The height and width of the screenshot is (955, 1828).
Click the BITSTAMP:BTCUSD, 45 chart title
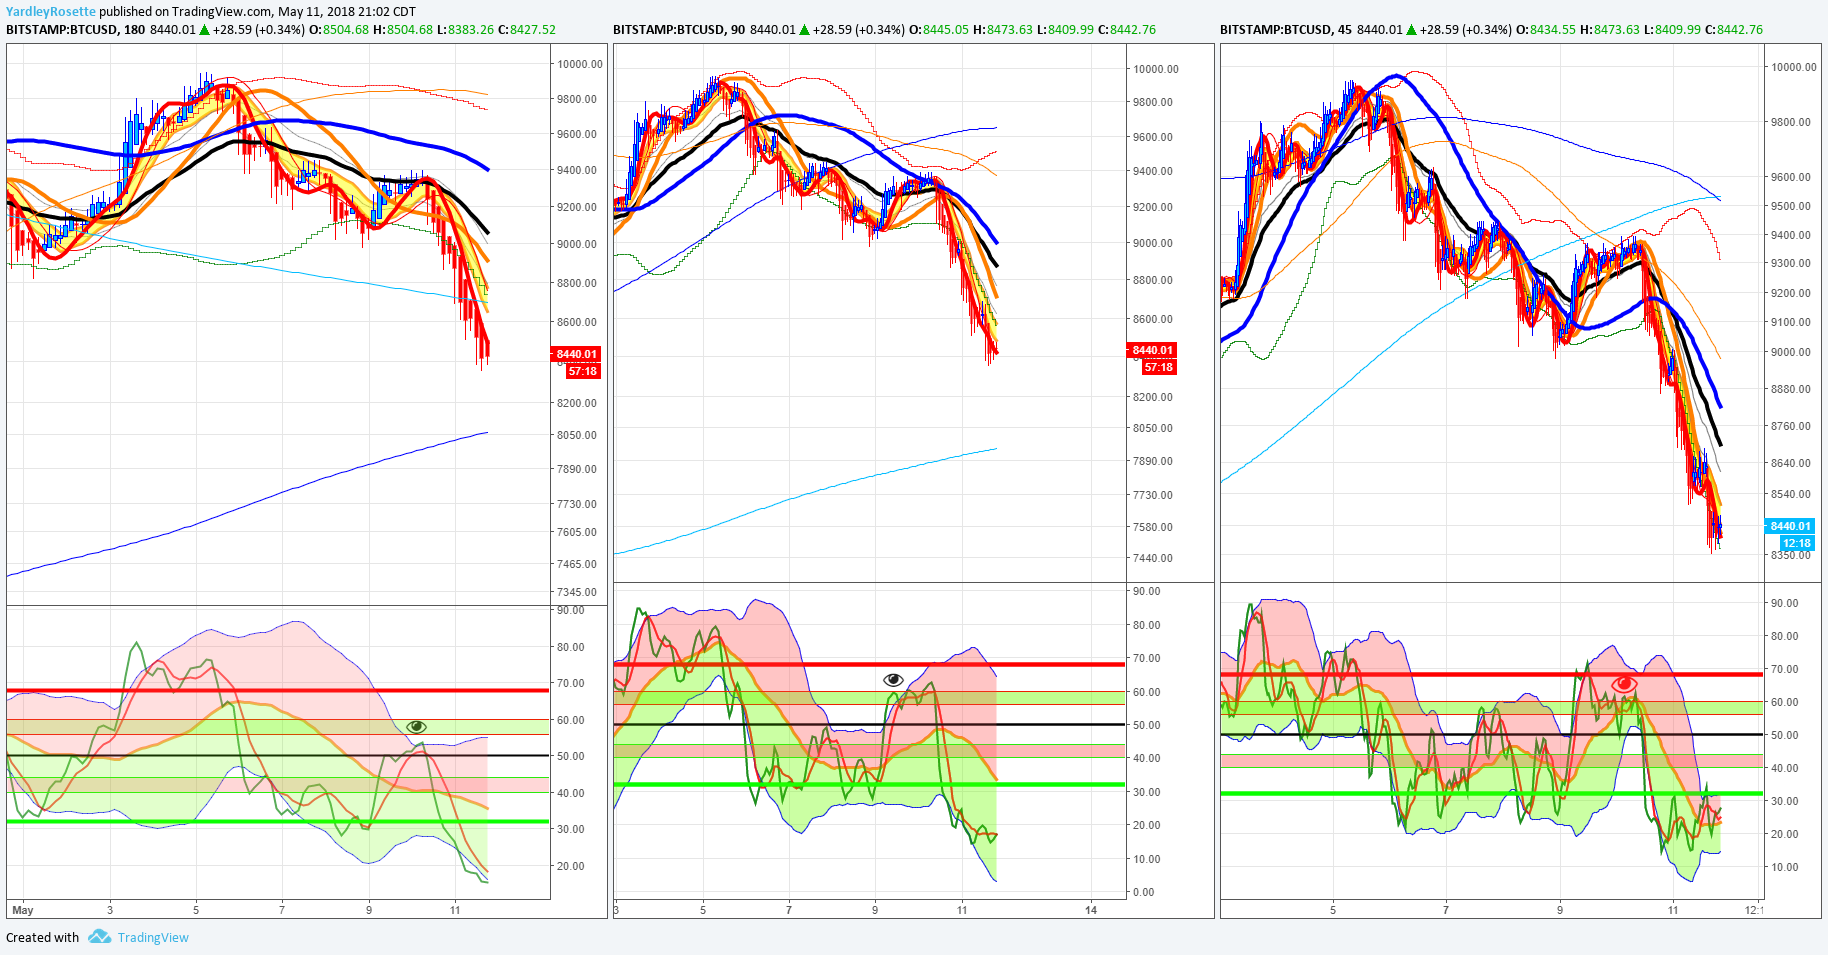click(1286, 30)
